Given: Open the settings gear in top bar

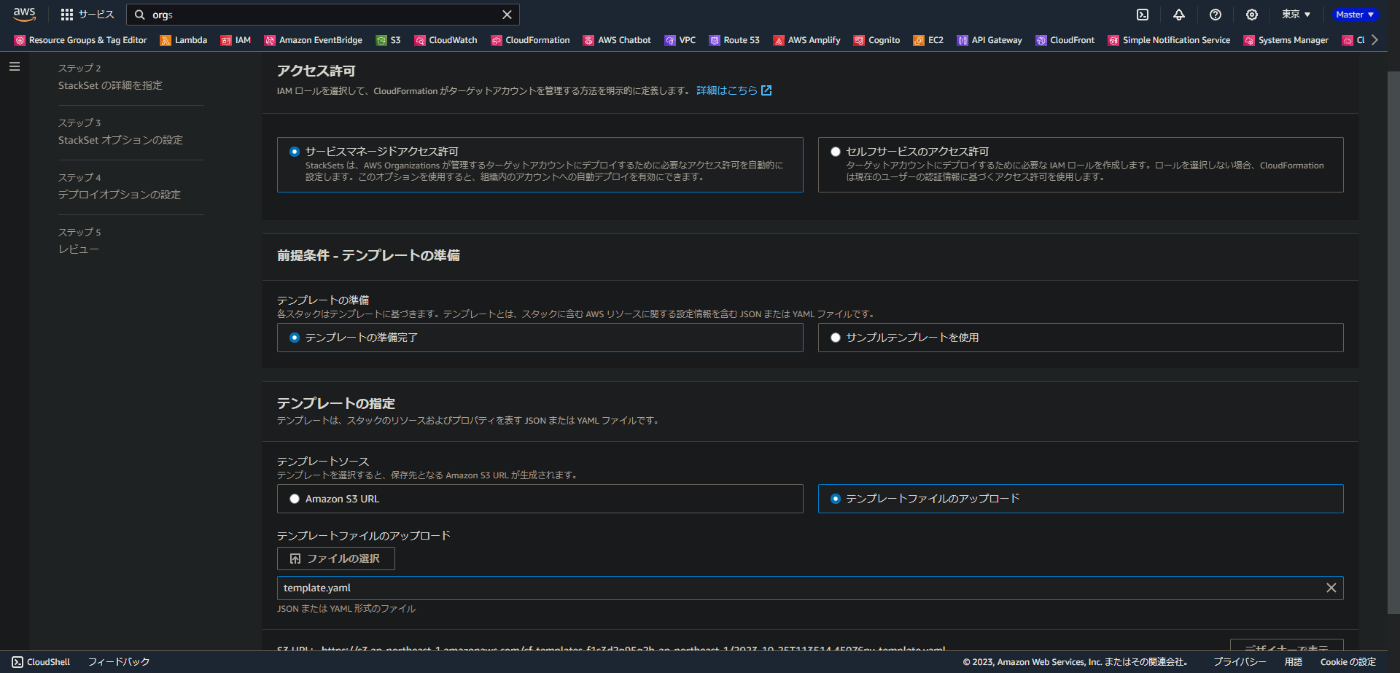Looking at the screenshot, I should [1252, 15].
